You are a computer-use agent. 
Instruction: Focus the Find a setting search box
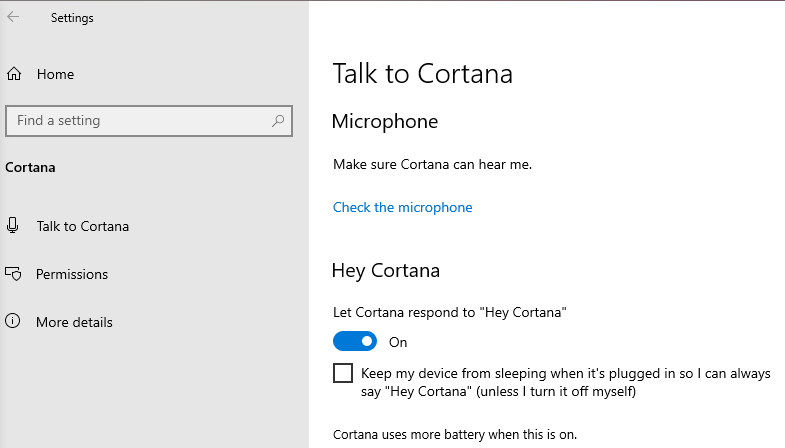point(149,121)
